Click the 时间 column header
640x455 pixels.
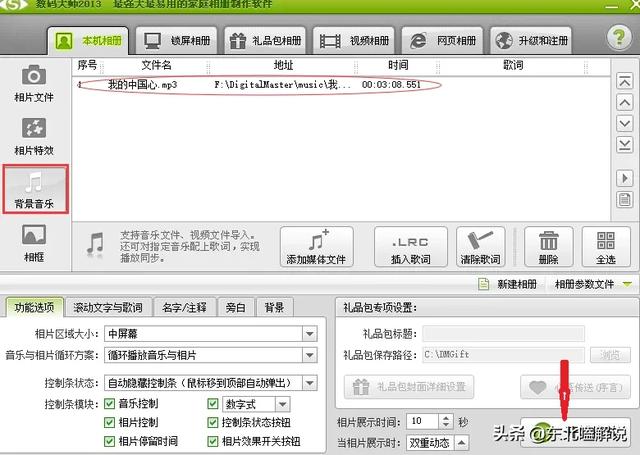point(398,65)
